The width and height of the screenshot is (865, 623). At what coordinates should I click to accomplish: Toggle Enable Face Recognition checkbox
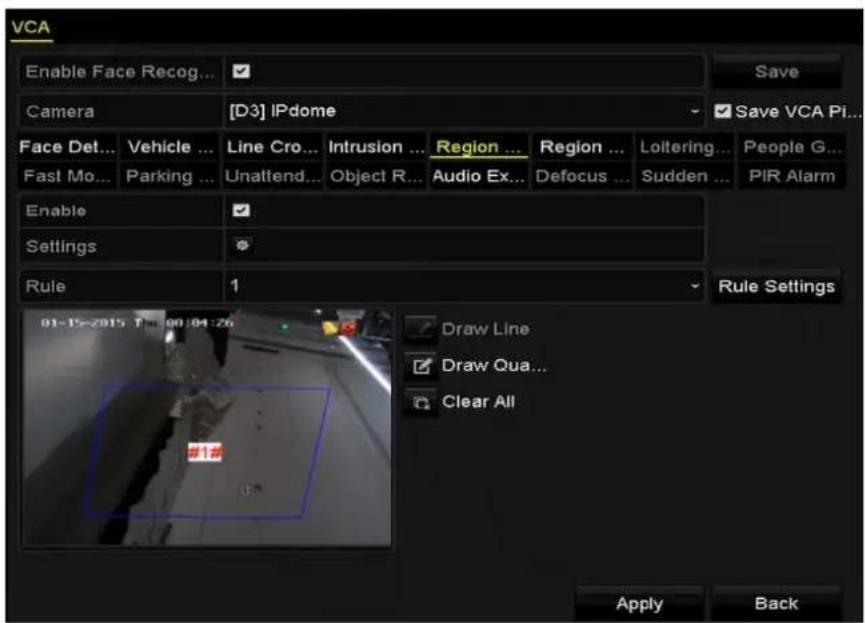(x=241, y=71)
